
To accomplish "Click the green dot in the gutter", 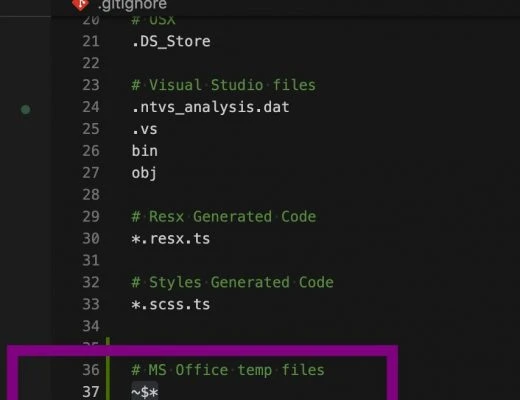I will [26, 109].
